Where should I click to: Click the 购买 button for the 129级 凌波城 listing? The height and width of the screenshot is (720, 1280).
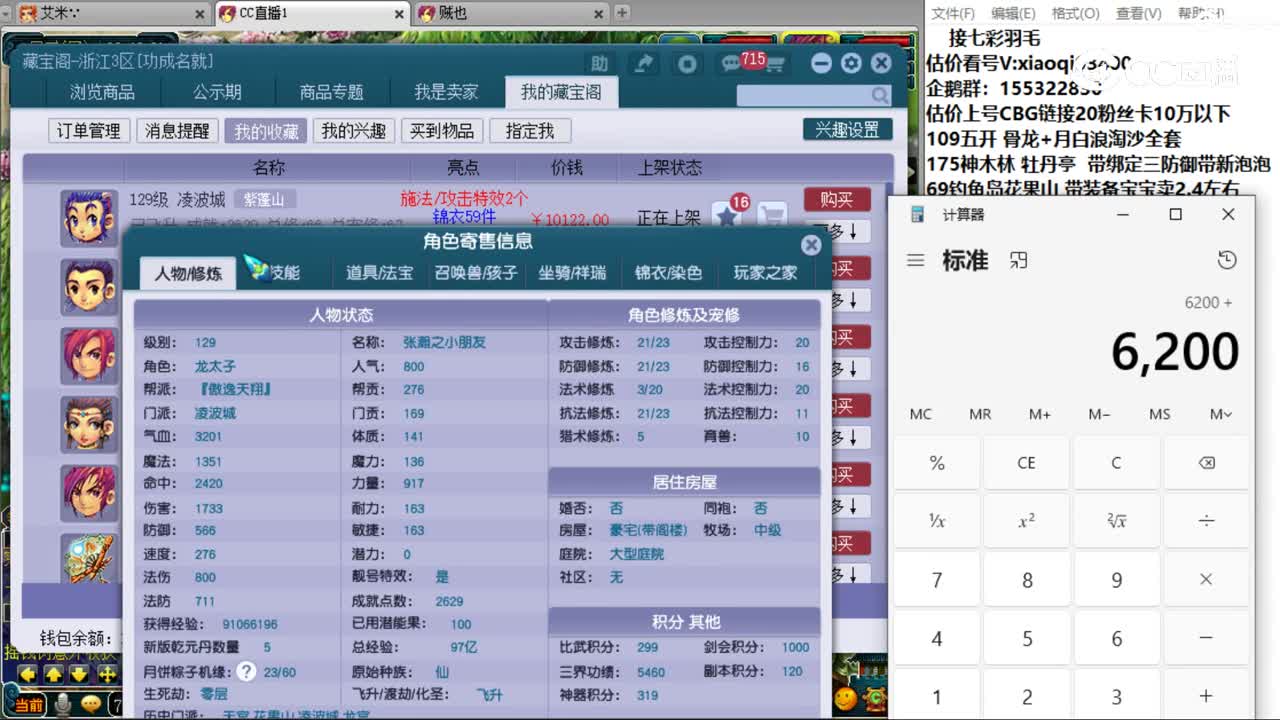[x=836, y=200]
